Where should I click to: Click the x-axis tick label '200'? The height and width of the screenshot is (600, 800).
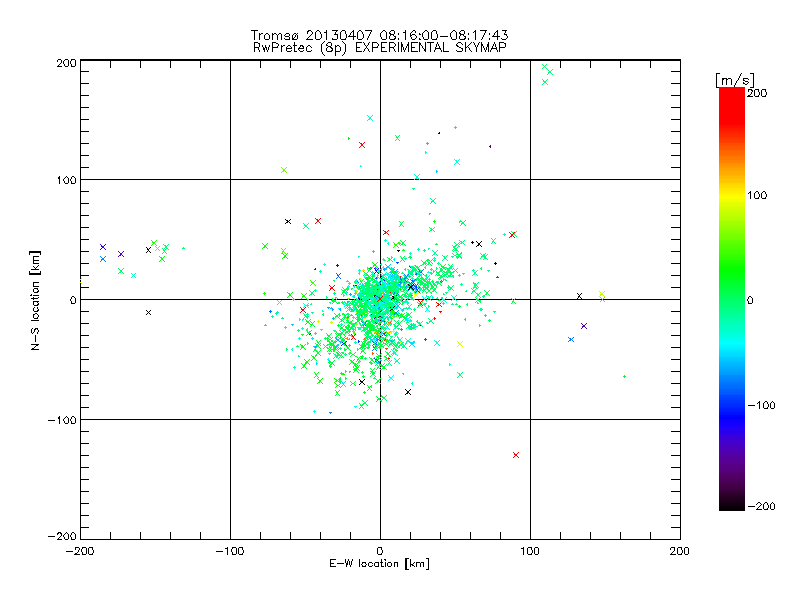680,551
